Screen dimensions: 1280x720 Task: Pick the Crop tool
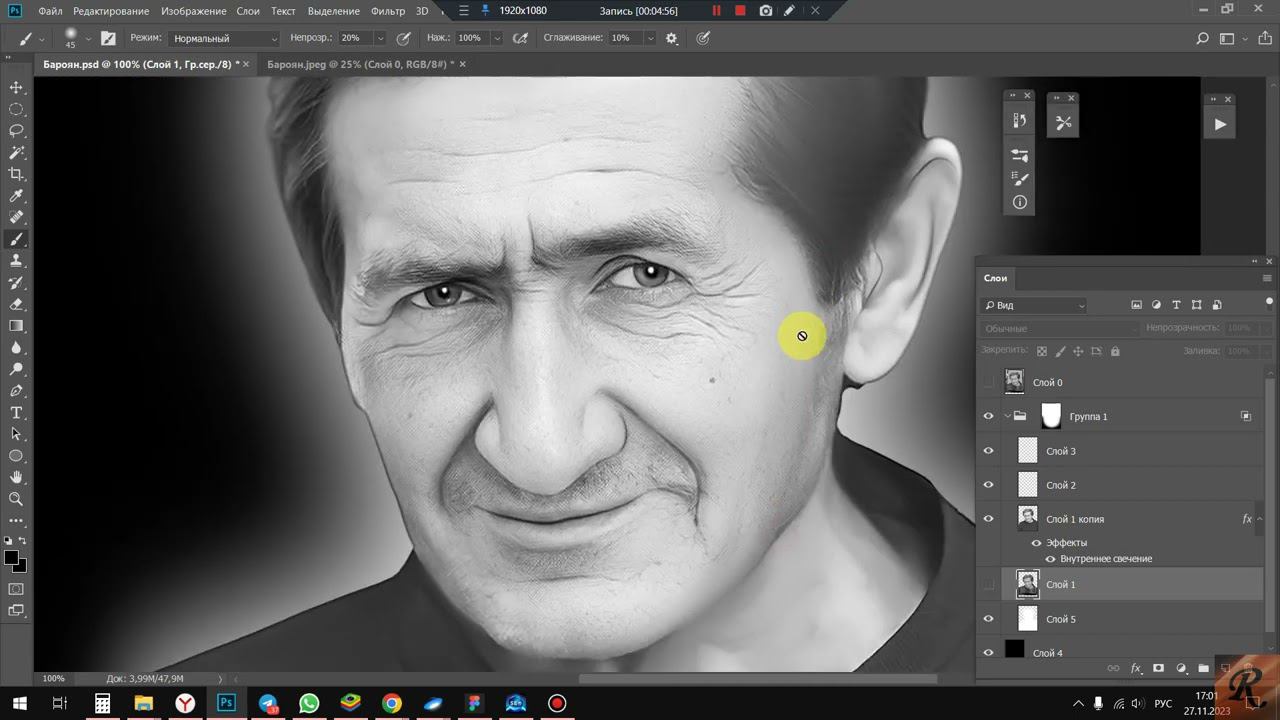(16, 175)
